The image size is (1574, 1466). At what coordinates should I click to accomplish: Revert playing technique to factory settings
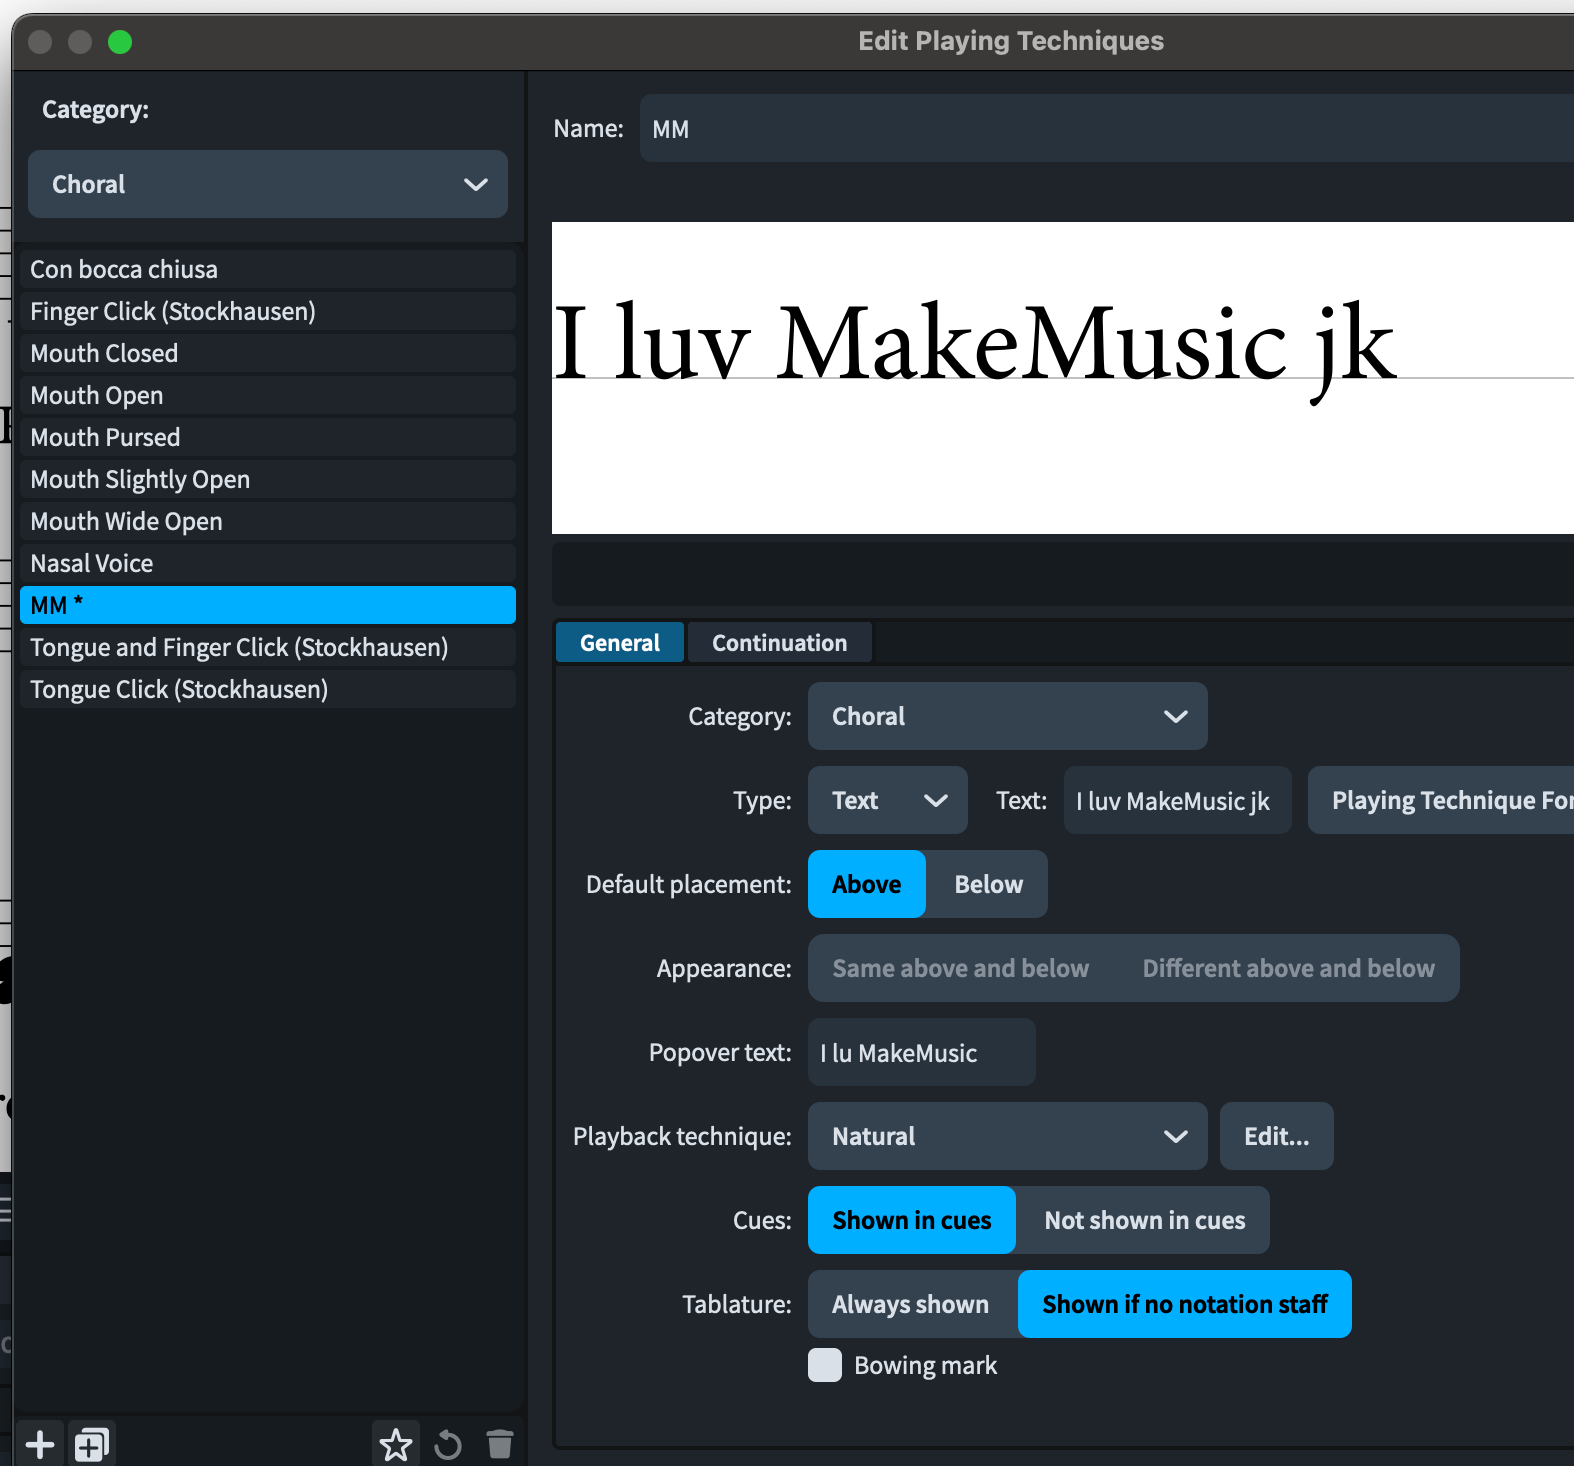(x=448, y=1444)
